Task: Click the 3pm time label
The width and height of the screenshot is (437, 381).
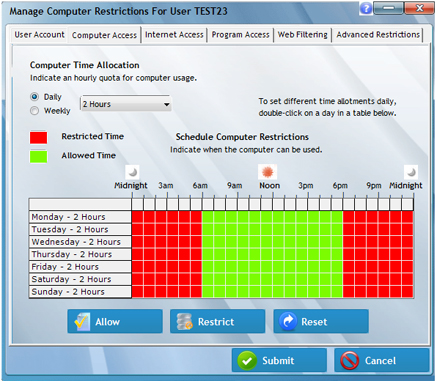Action: click(306, 186)
